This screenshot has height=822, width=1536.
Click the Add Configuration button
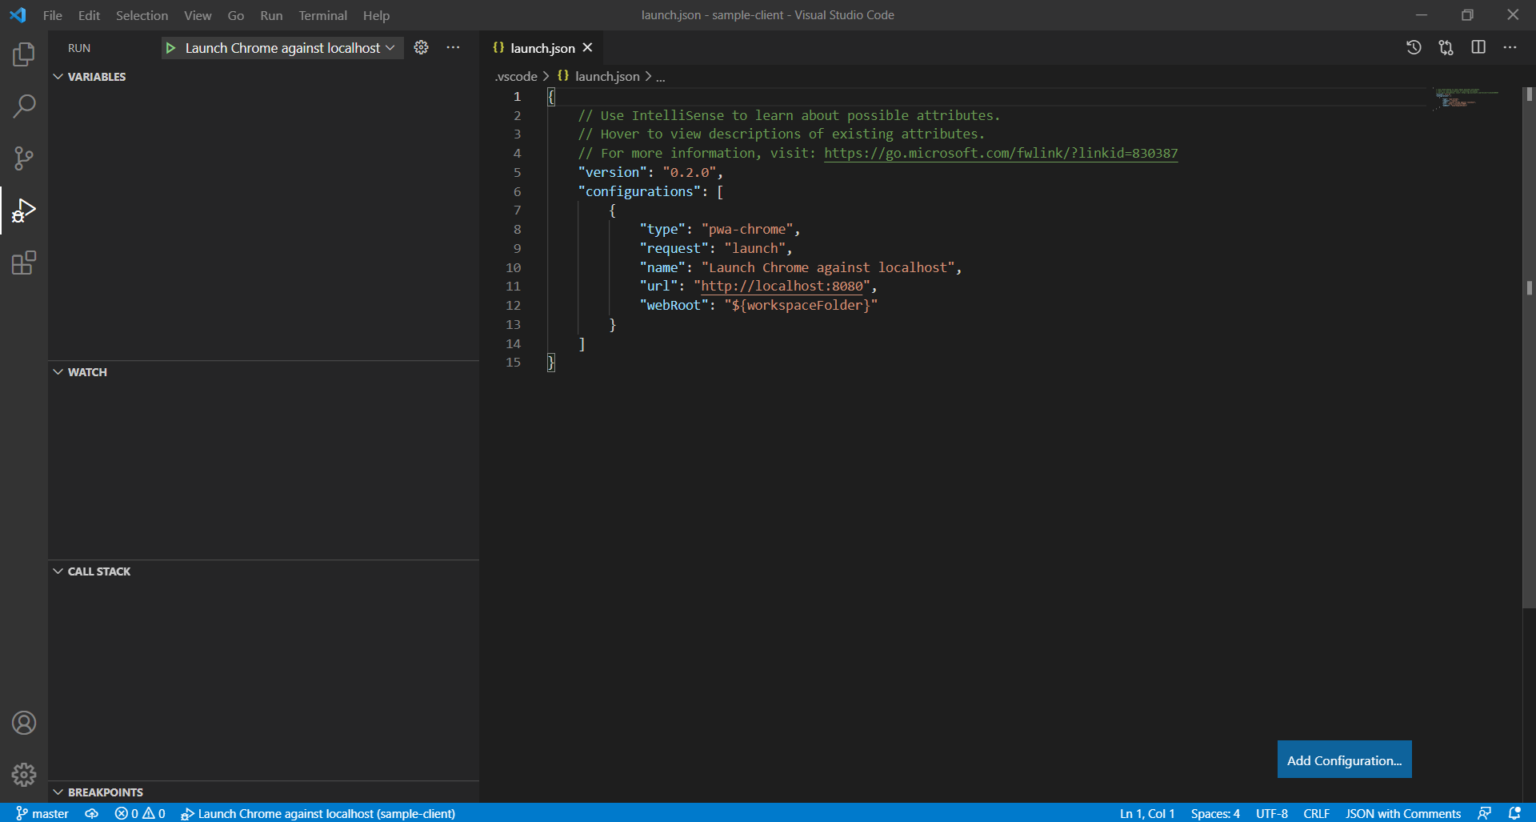pyautogui.click(x=1344, y=759)
